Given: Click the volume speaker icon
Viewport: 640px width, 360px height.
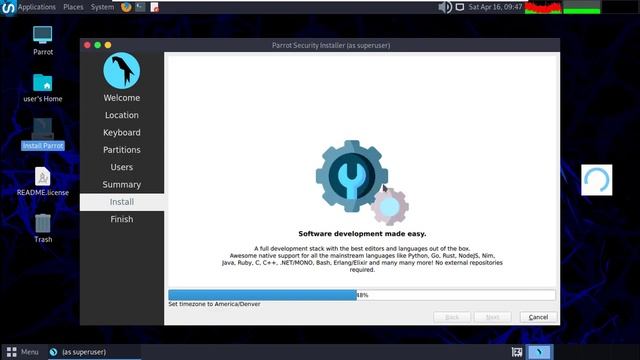Looking at the screenshot, I should coord(445,7).
